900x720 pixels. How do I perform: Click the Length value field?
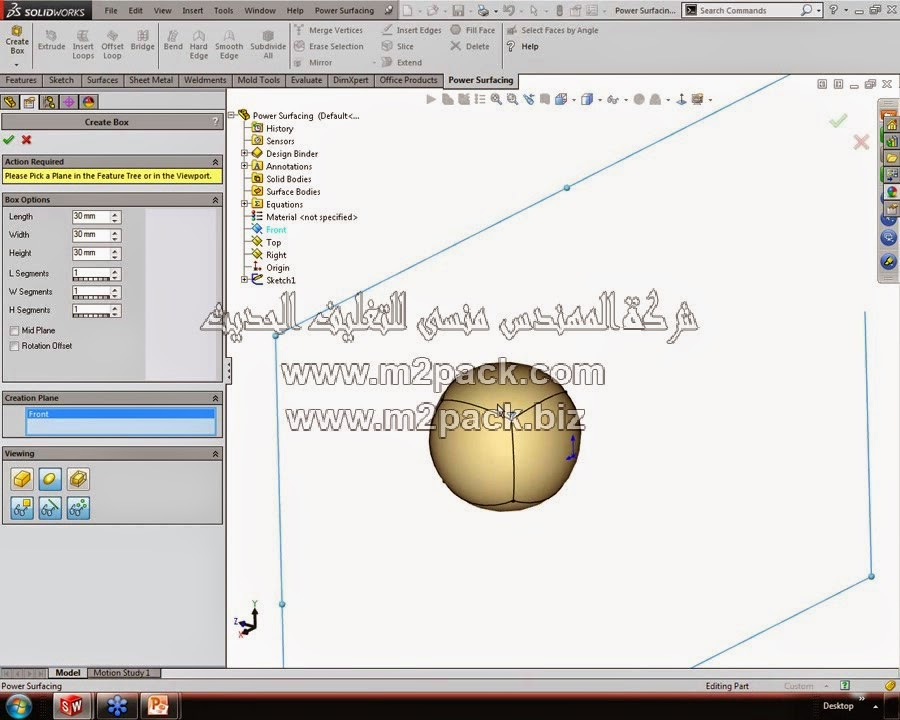coord(91,216)
